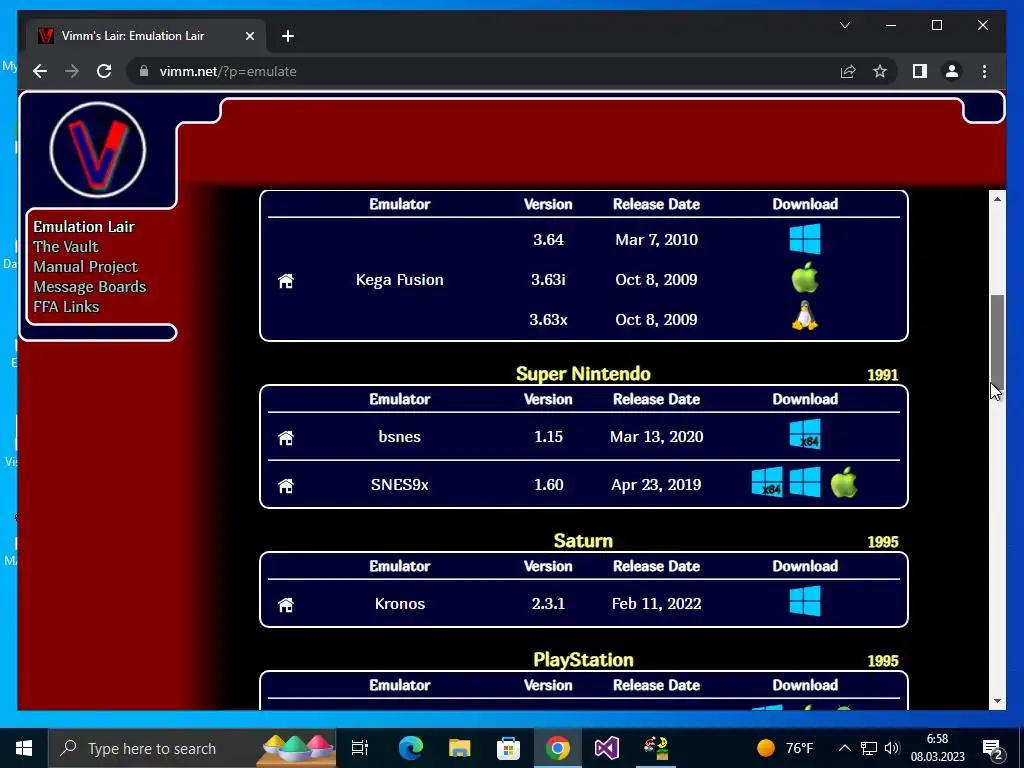Click the Feb 11, 2022 release date
This screenshot has height=768, width=1024.
pos(656,603)
